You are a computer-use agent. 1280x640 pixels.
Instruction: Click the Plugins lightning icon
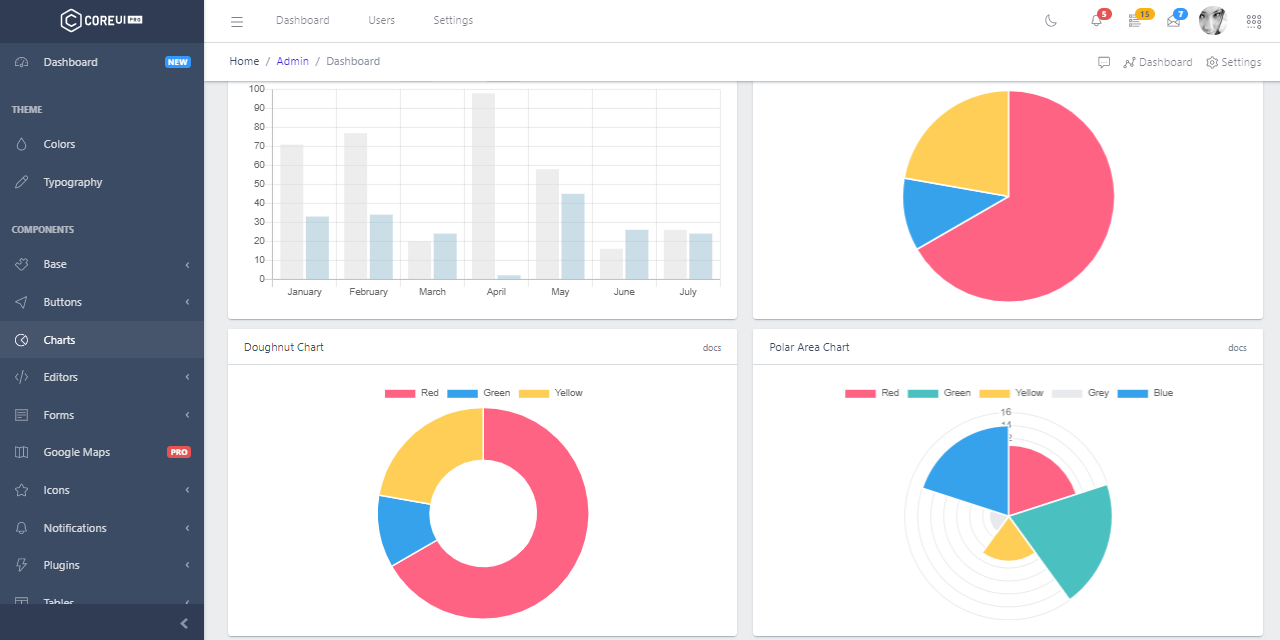pos(22,565)
